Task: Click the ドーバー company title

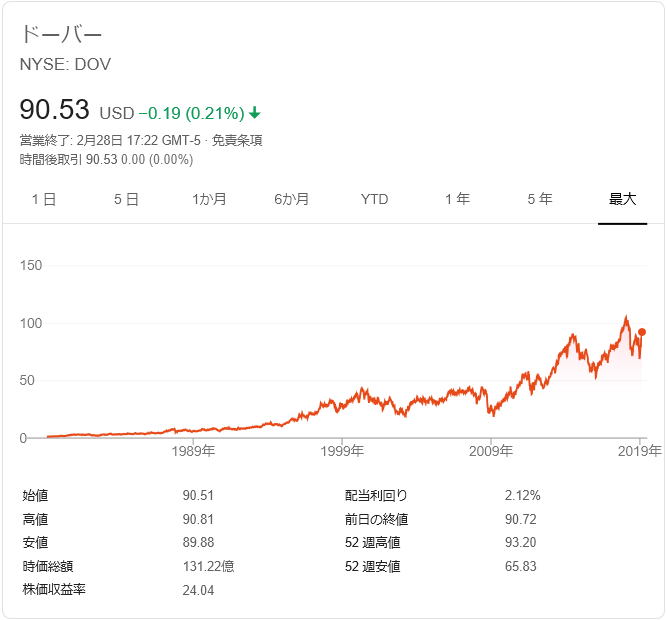Action: [61, 34]
